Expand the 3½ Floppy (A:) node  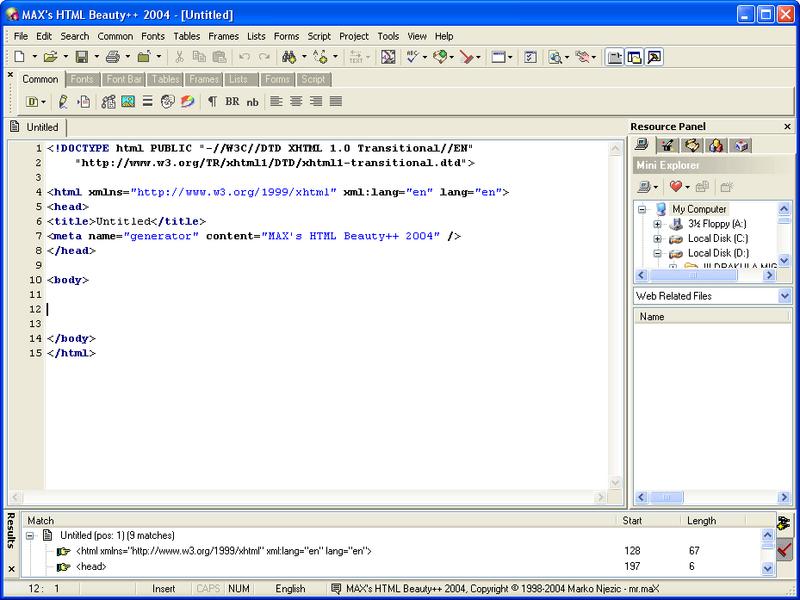[657, 224]
